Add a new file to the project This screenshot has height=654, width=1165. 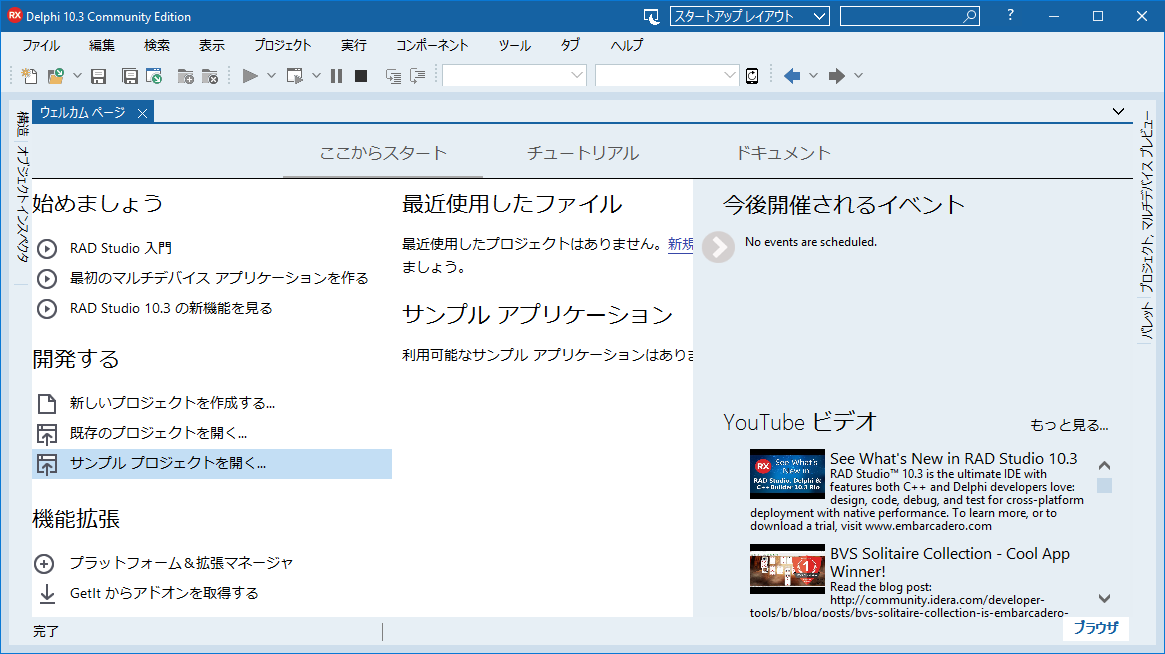(x=188, y=75)
